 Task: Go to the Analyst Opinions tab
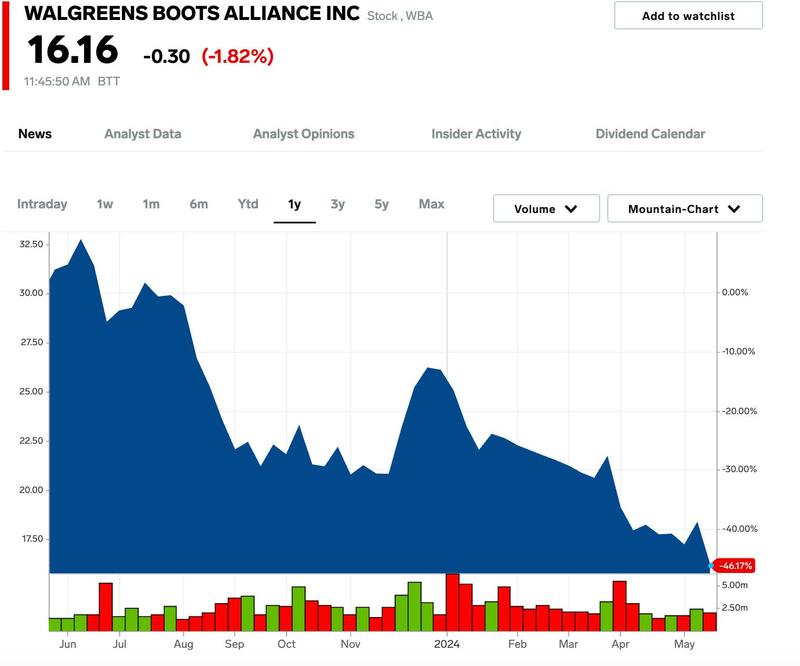tap(303, 134)
